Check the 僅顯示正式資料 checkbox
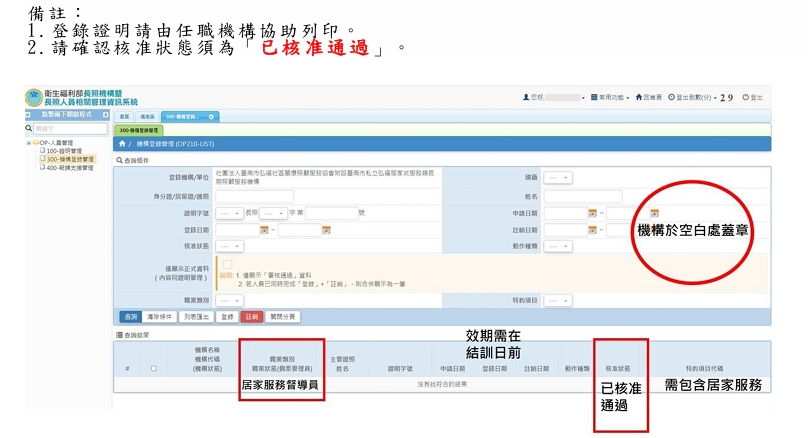This screenshot has width=808, height=438. click(x=227, y=264)
